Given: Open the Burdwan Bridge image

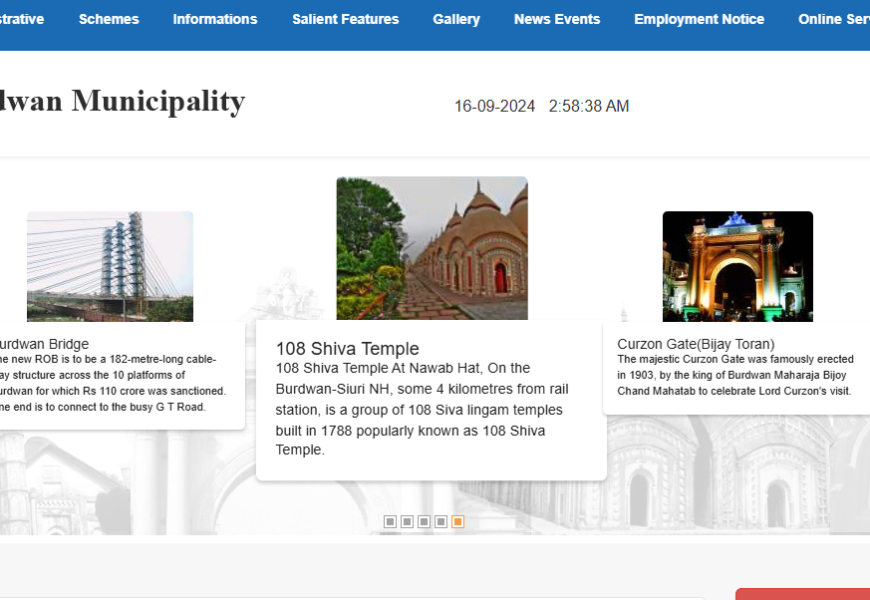Looking at the screenshot, I should point(110,266).
